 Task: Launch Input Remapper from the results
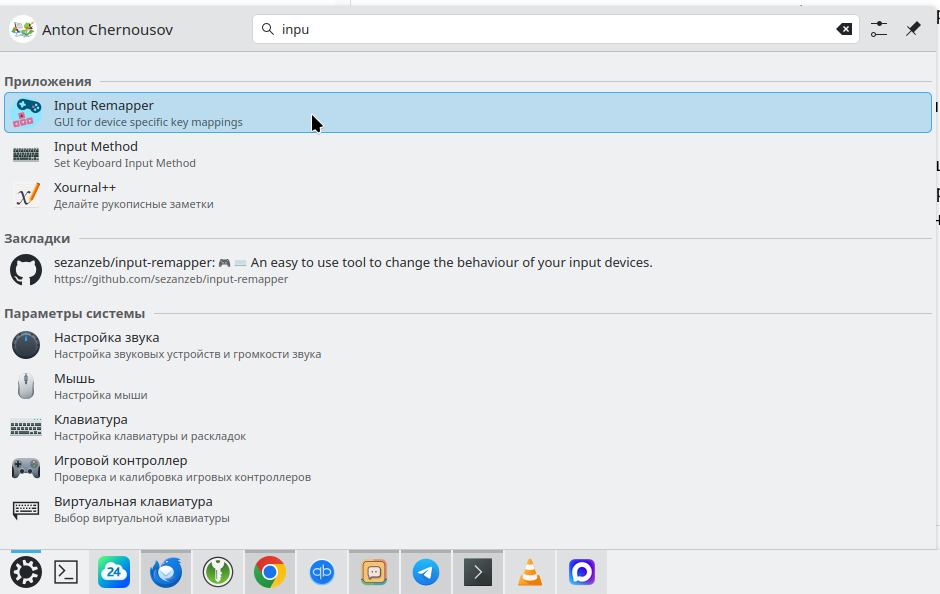pos(104,112)
